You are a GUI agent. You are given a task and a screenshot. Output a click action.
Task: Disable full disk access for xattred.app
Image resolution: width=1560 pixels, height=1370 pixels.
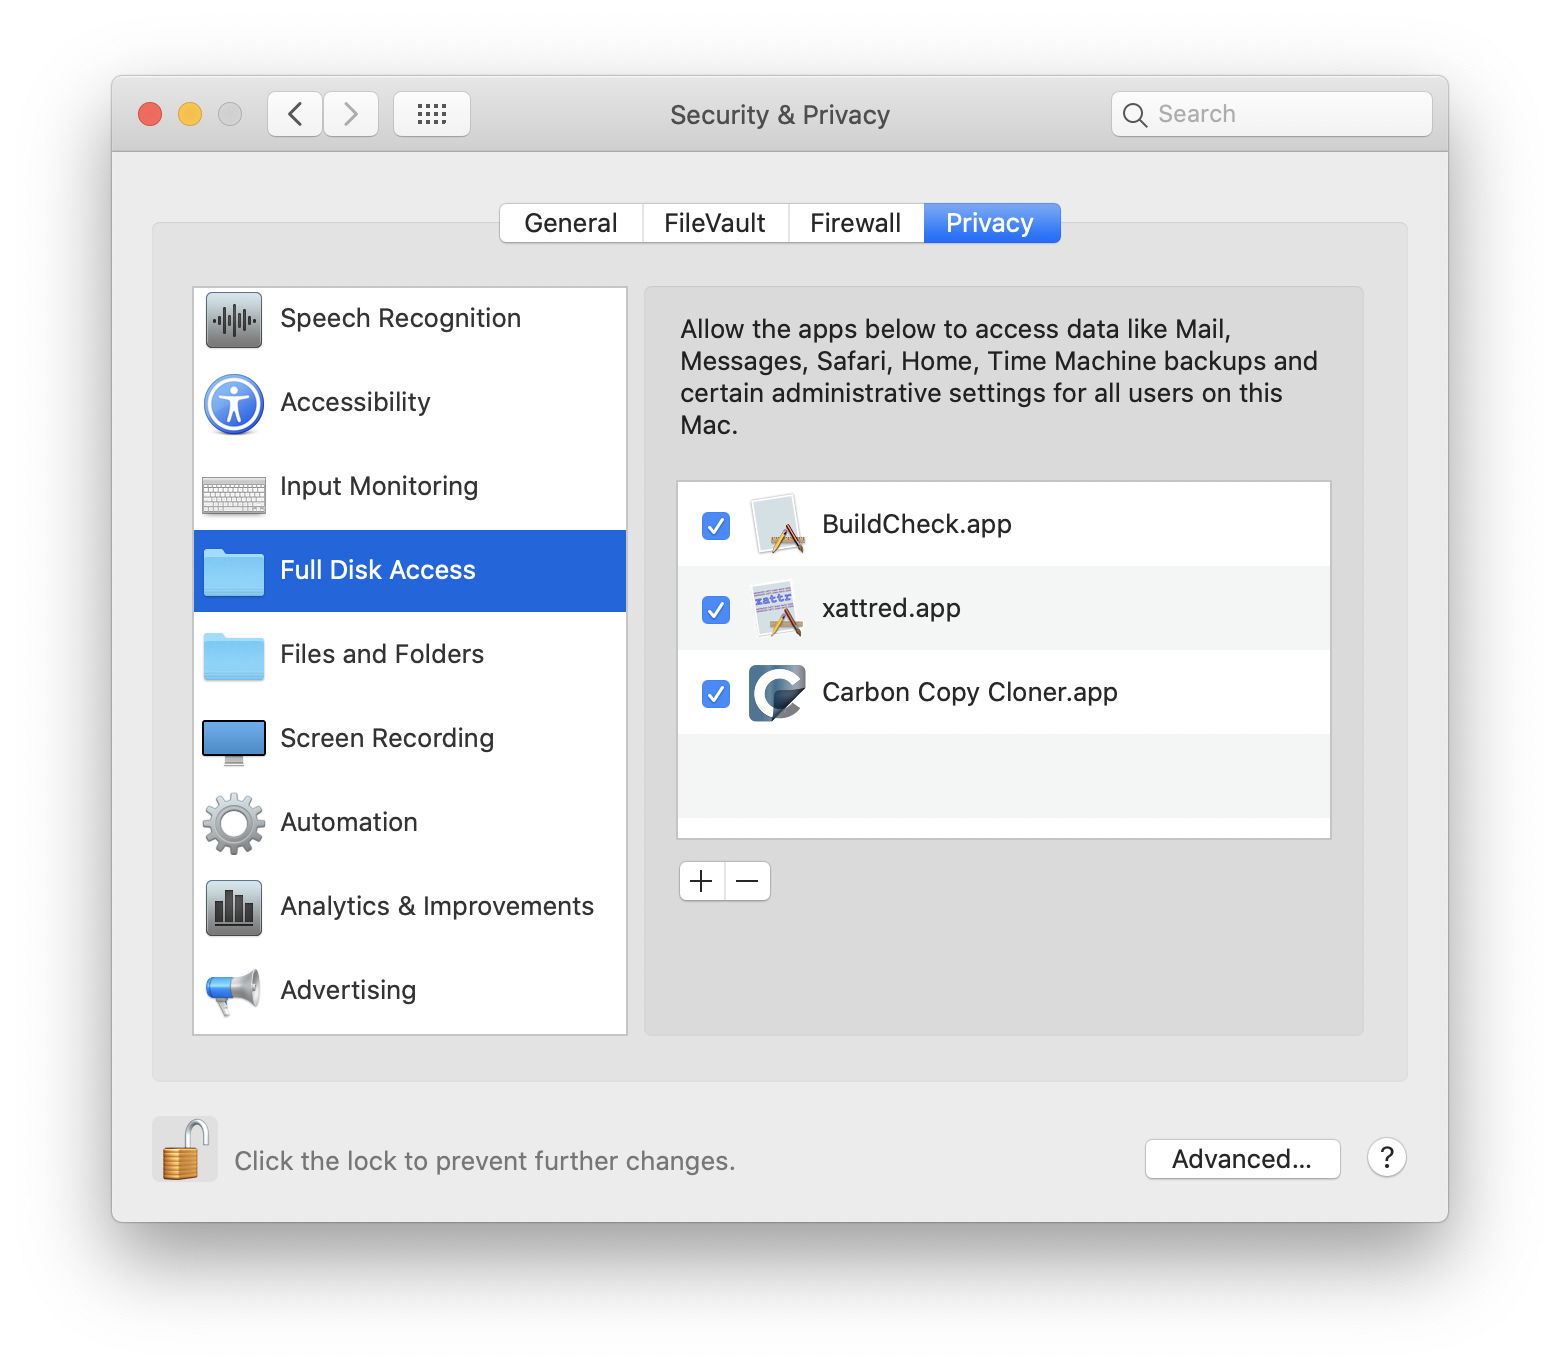pos(716,609)
